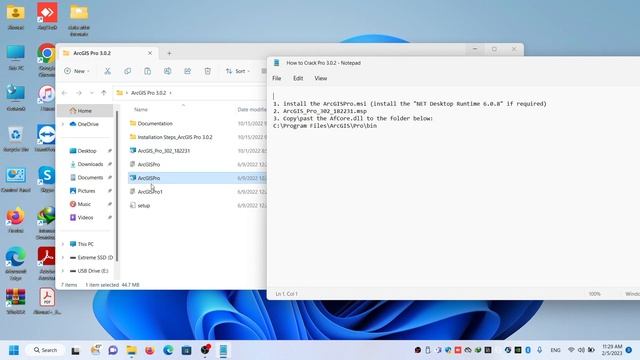640x360 pixels.
Task: Close the ArcGIS Pro 3.0.2 Explorer tab
Action: pos(150,53)
